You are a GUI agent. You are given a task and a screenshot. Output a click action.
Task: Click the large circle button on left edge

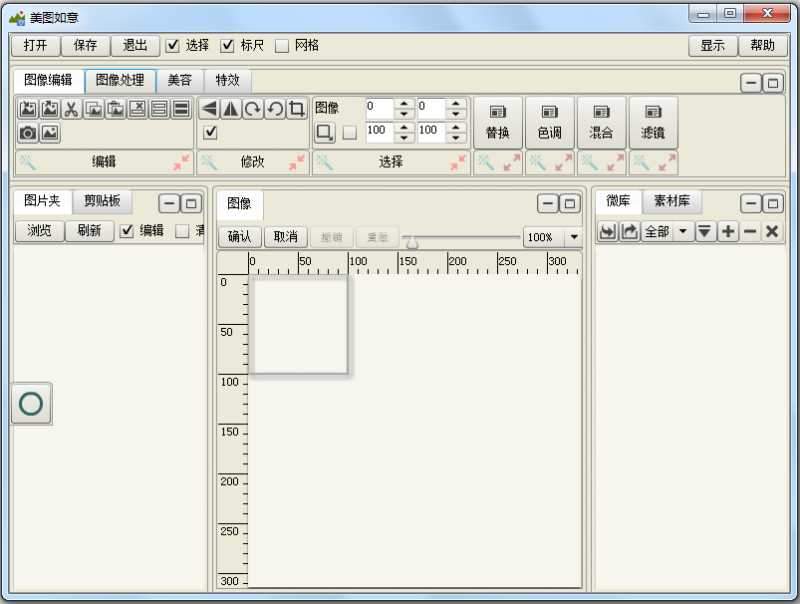tap(31, 404)
